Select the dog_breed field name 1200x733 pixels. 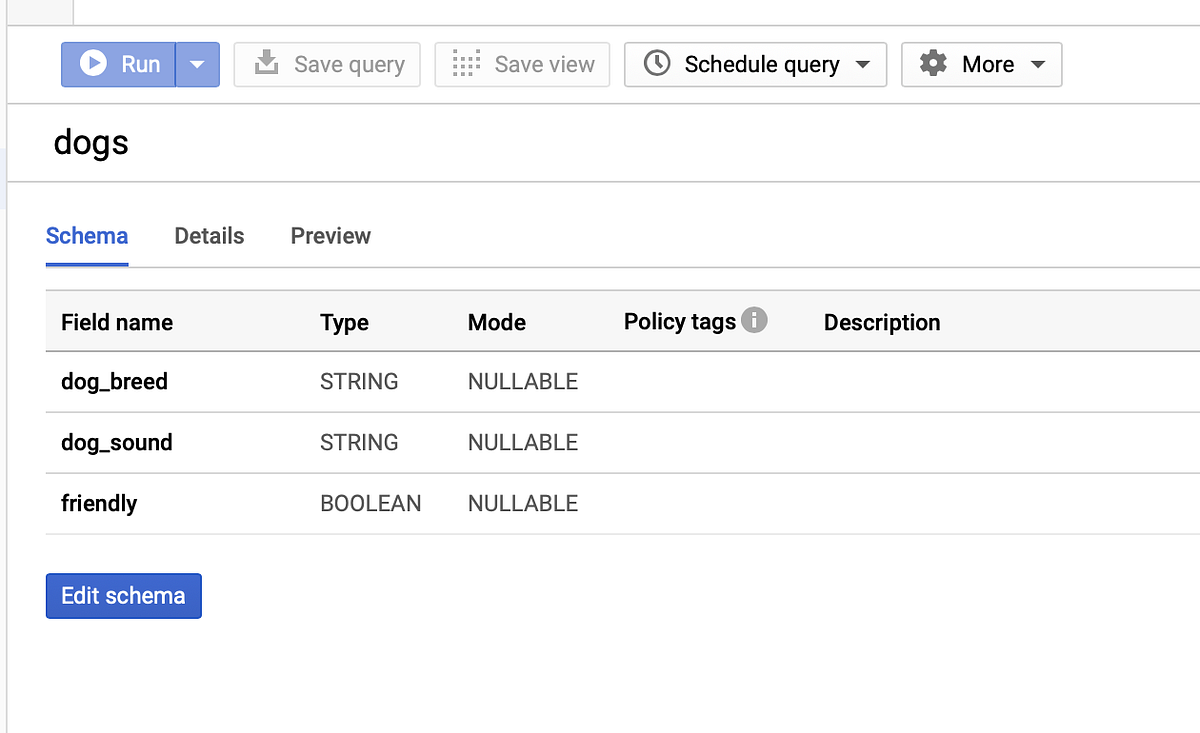pos(114,381)
